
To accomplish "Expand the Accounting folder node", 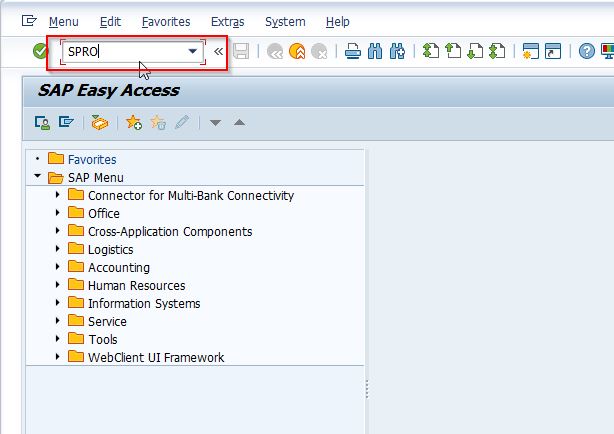I will (58, 266).
